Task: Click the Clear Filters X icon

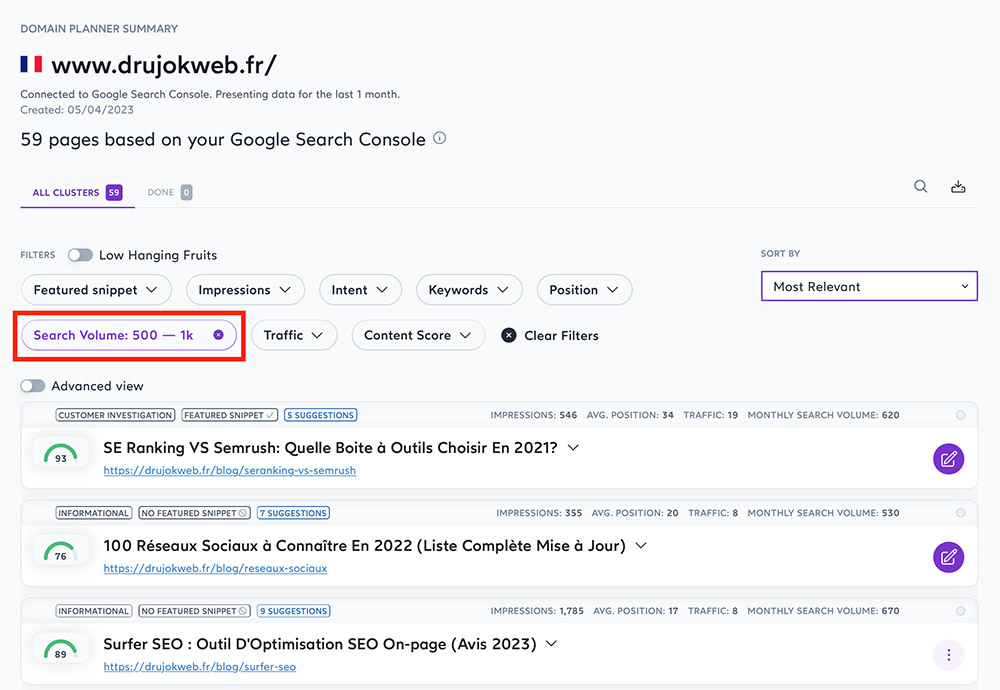Action: coord(508,335)
